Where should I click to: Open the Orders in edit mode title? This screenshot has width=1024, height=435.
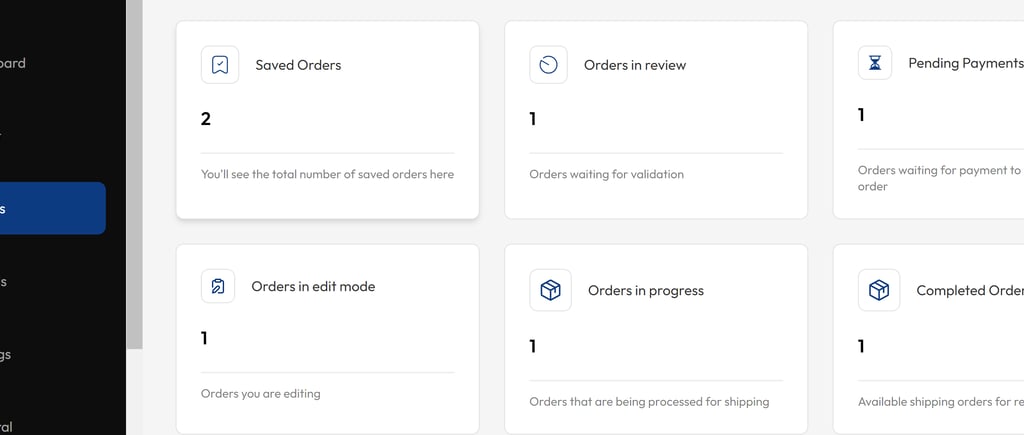[313, 286]
